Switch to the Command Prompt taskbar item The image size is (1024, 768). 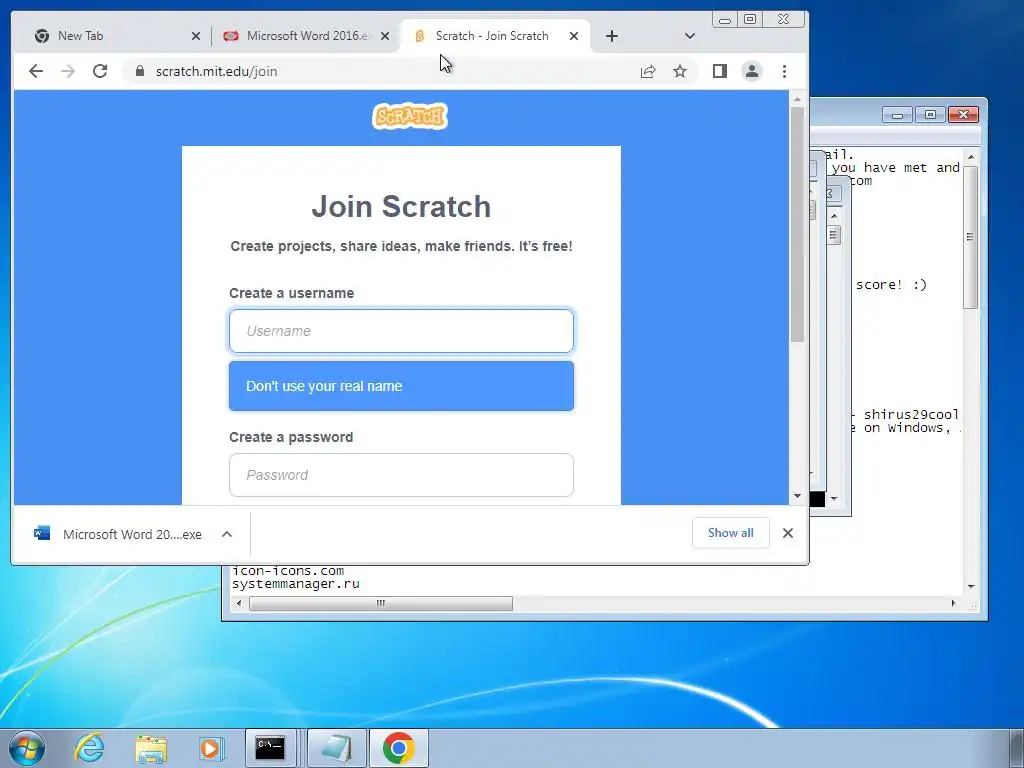[270, 748]
